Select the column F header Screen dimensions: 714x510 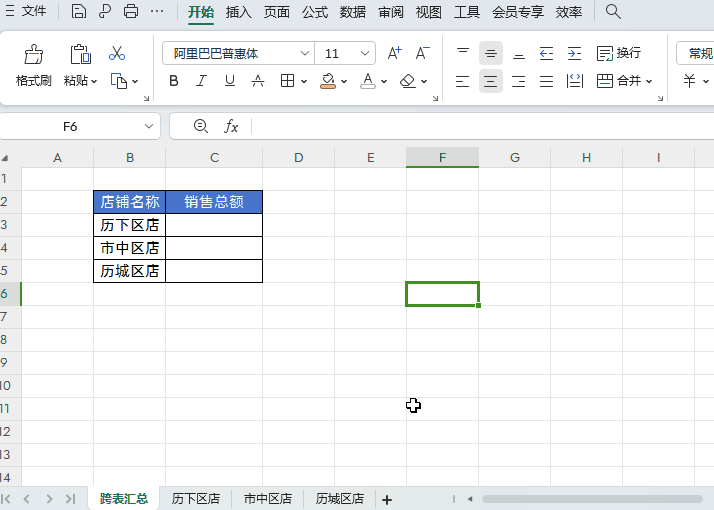(x=442, y=158)
